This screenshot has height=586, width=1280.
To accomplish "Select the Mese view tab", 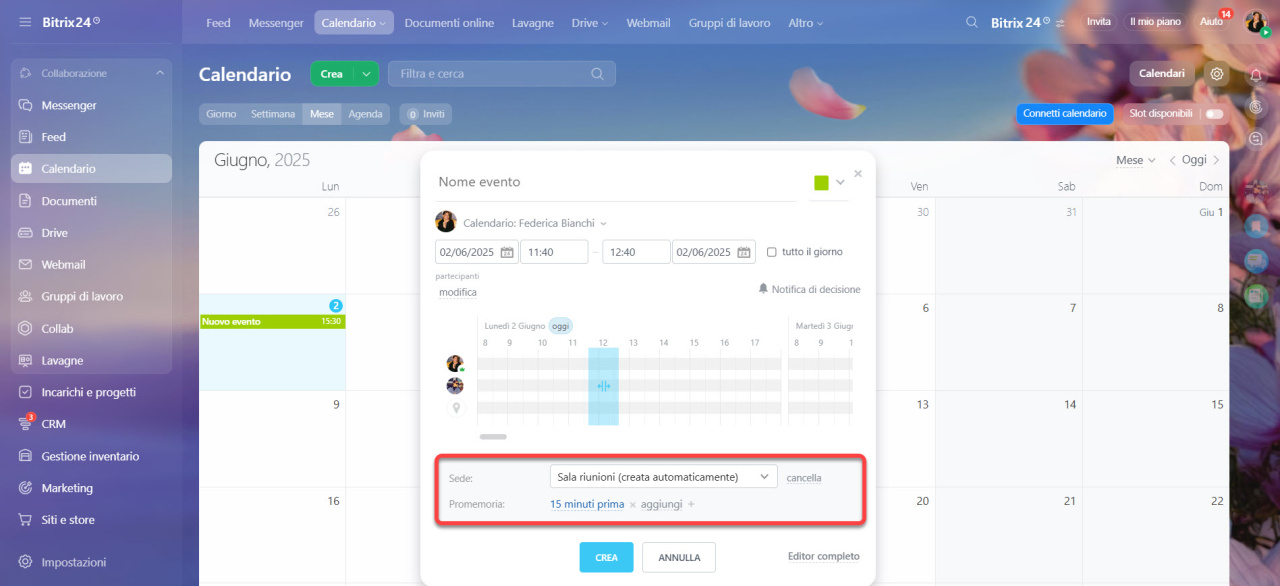I will [322, 114].
